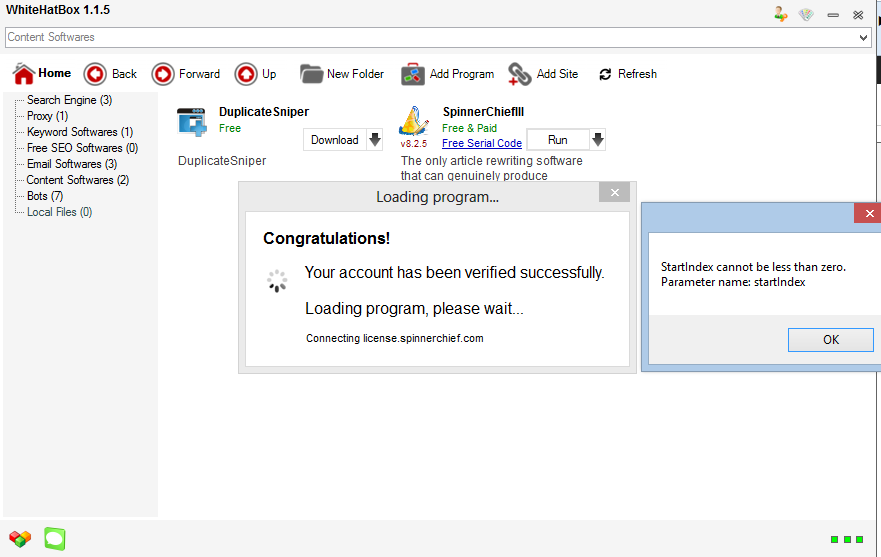This screenshot has height=557, width=881.
Task: Click the Add Site icon
Action: tap(520, 74)
